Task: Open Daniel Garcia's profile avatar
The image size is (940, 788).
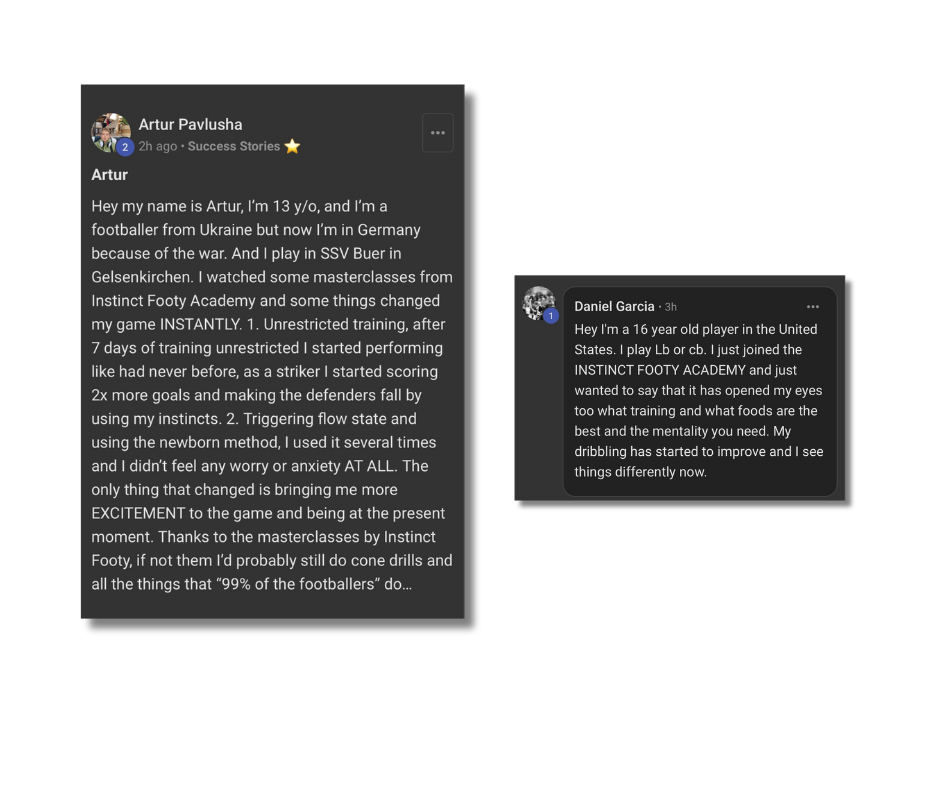Action: pyautogui.click(x=538, y=302)
